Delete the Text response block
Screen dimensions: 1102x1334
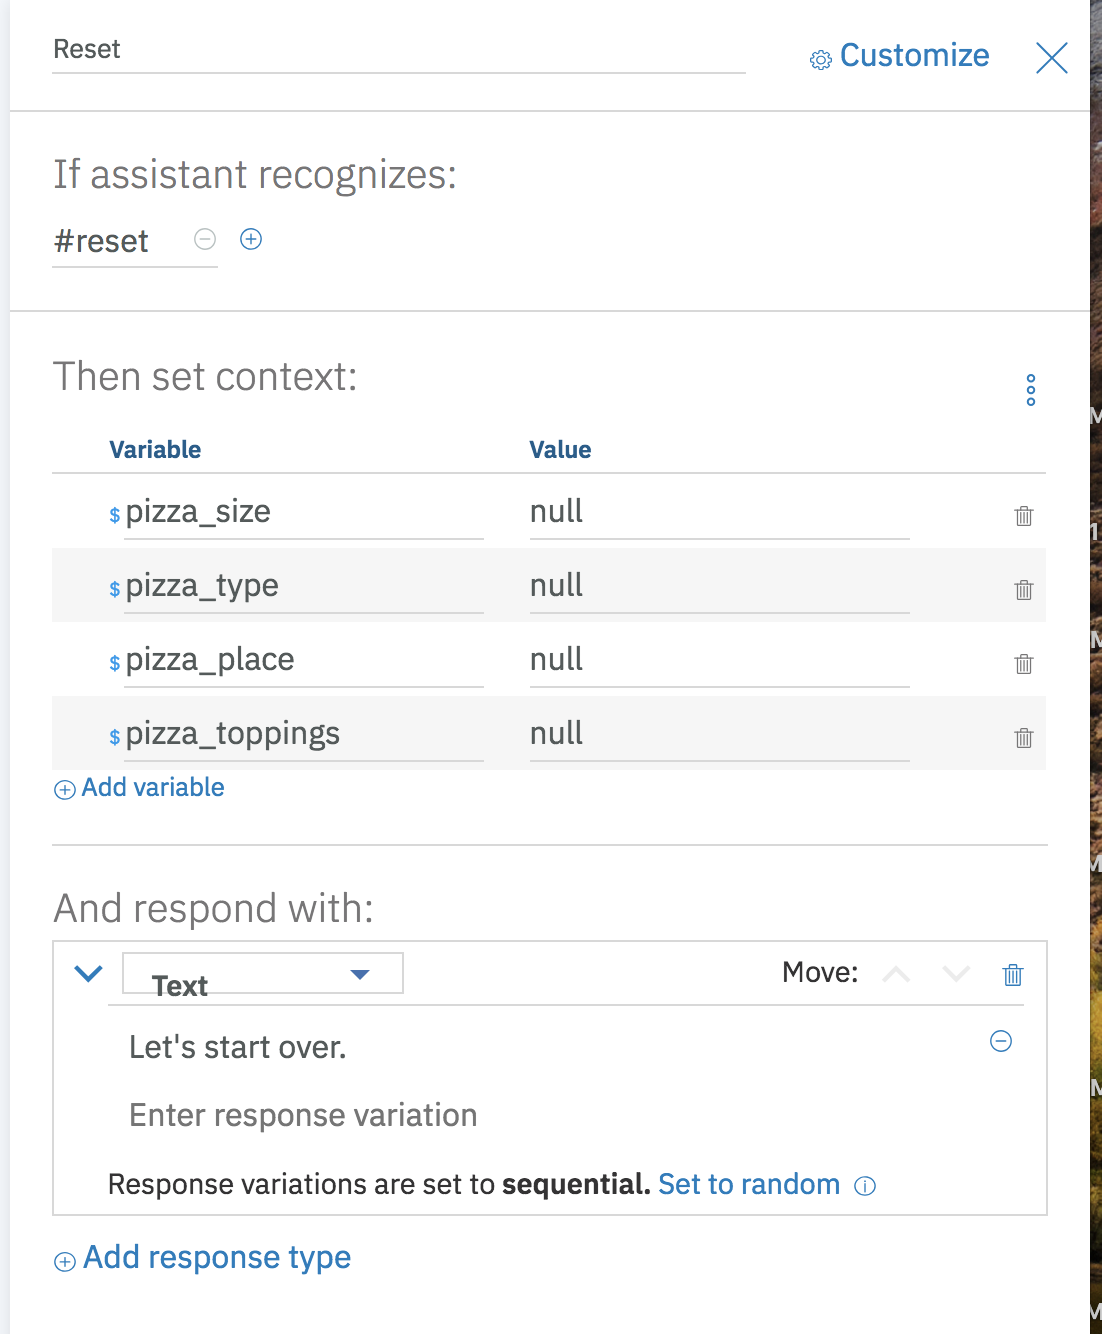[1013, 974]
